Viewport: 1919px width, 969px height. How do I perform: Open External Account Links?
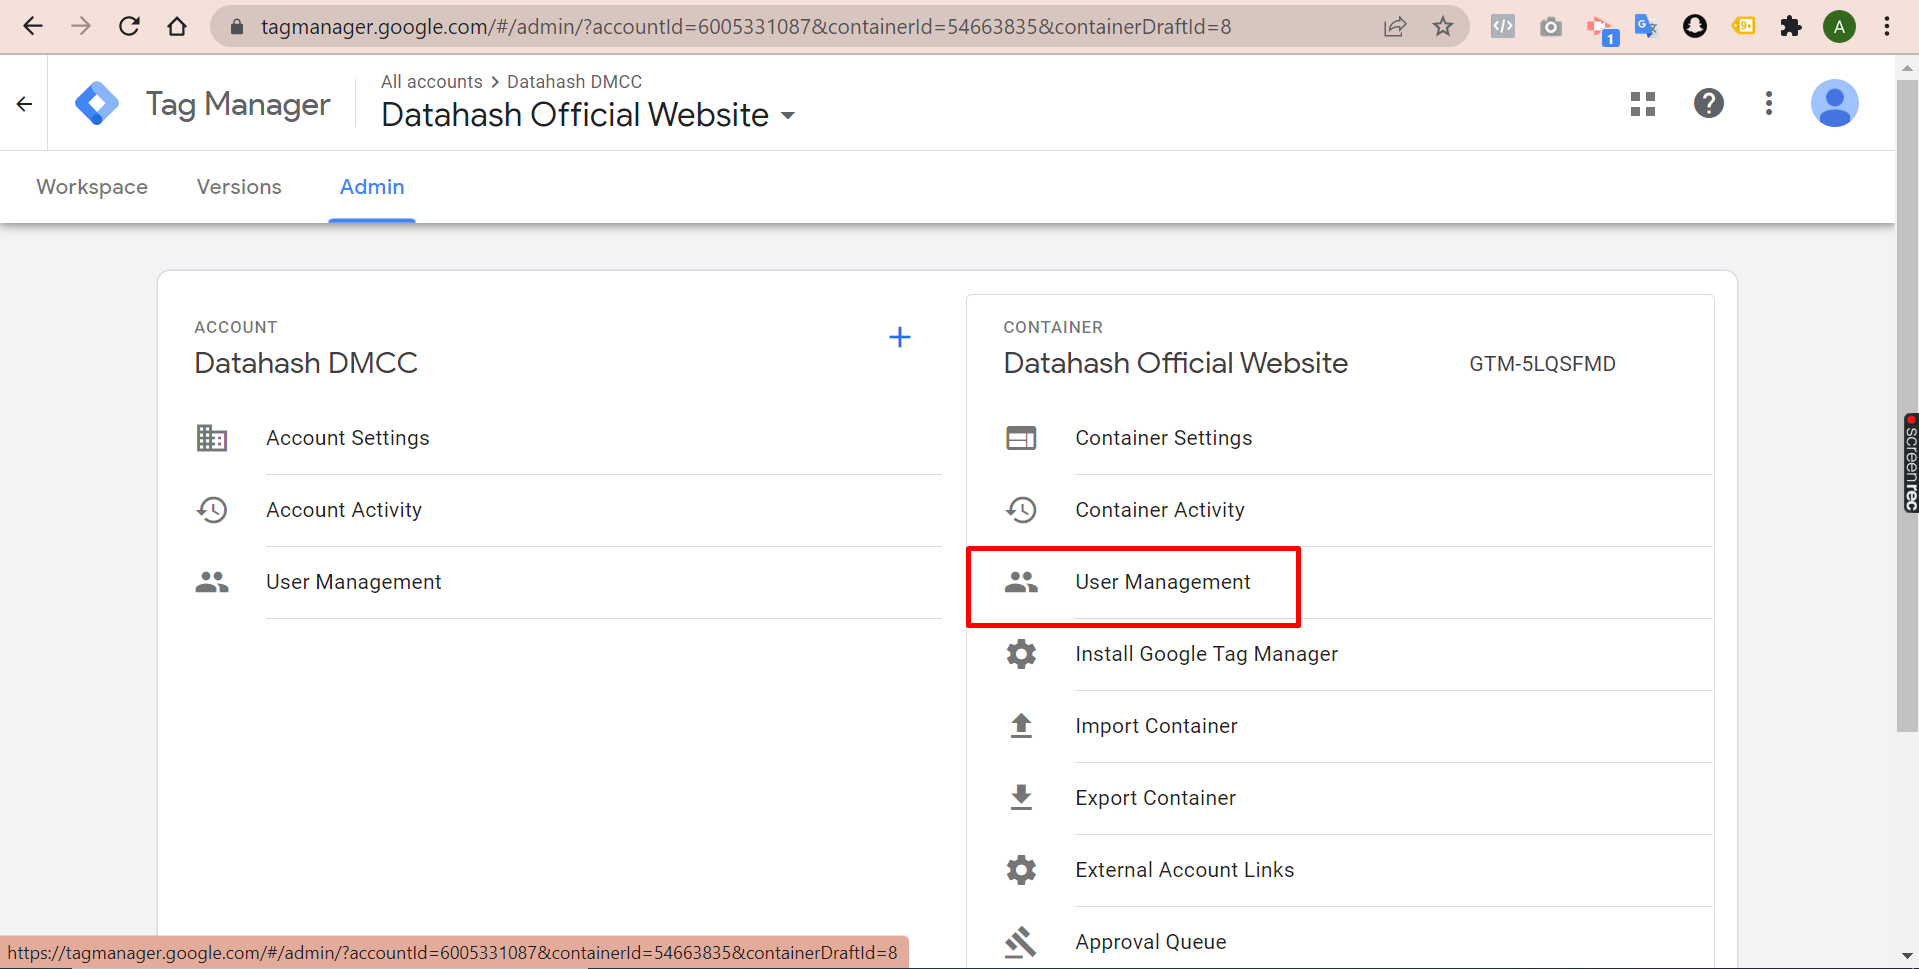pyautogui.click(x=1185, y=870)
